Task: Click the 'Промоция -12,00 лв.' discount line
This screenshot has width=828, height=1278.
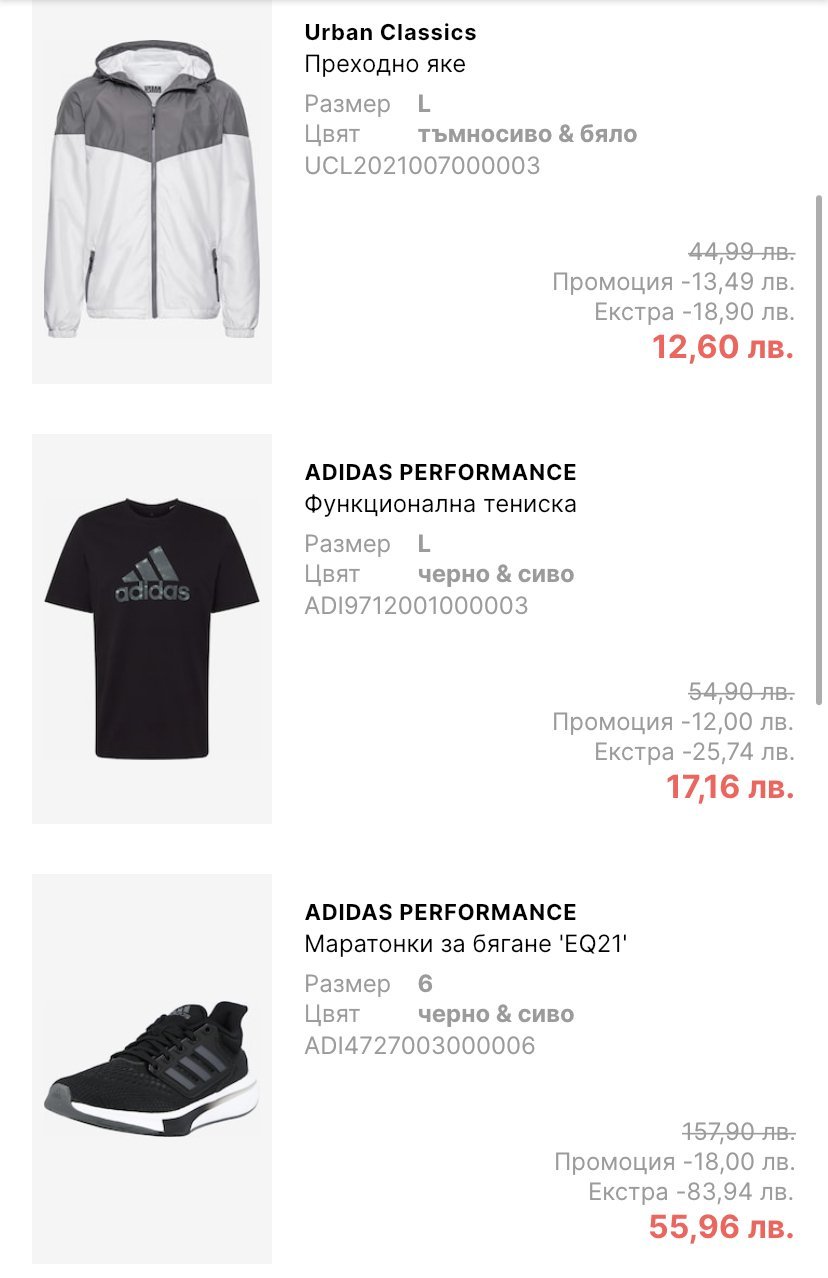Action: click(673, 722)
